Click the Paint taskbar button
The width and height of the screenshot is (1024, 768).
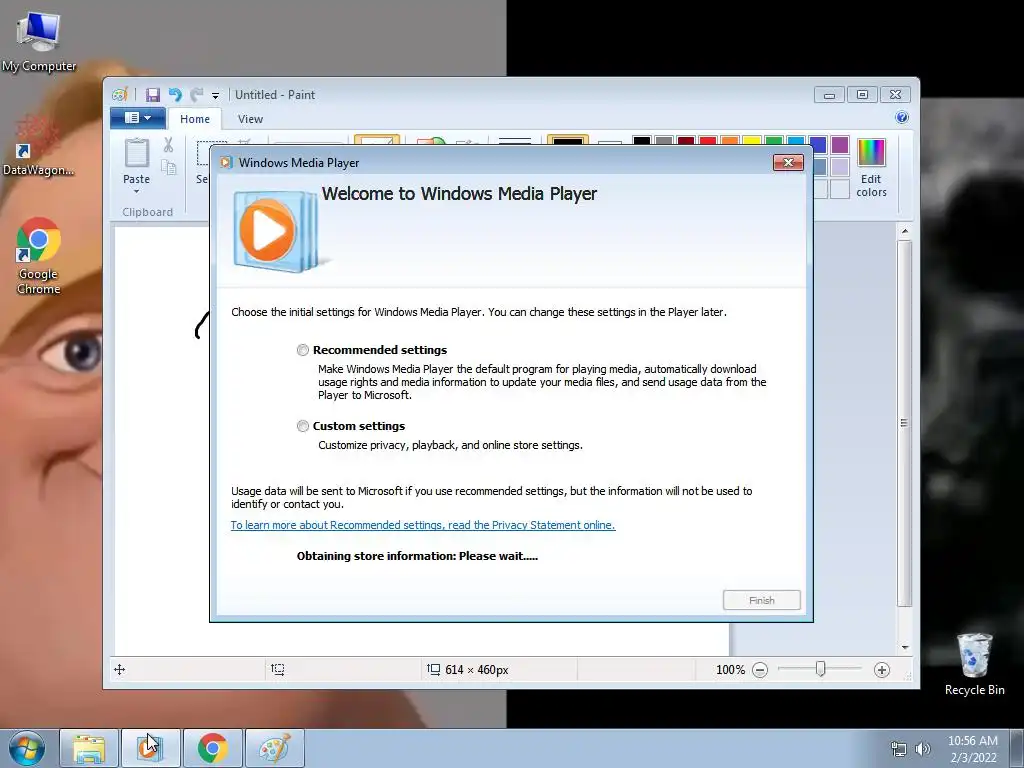click(x=274, y=748)
